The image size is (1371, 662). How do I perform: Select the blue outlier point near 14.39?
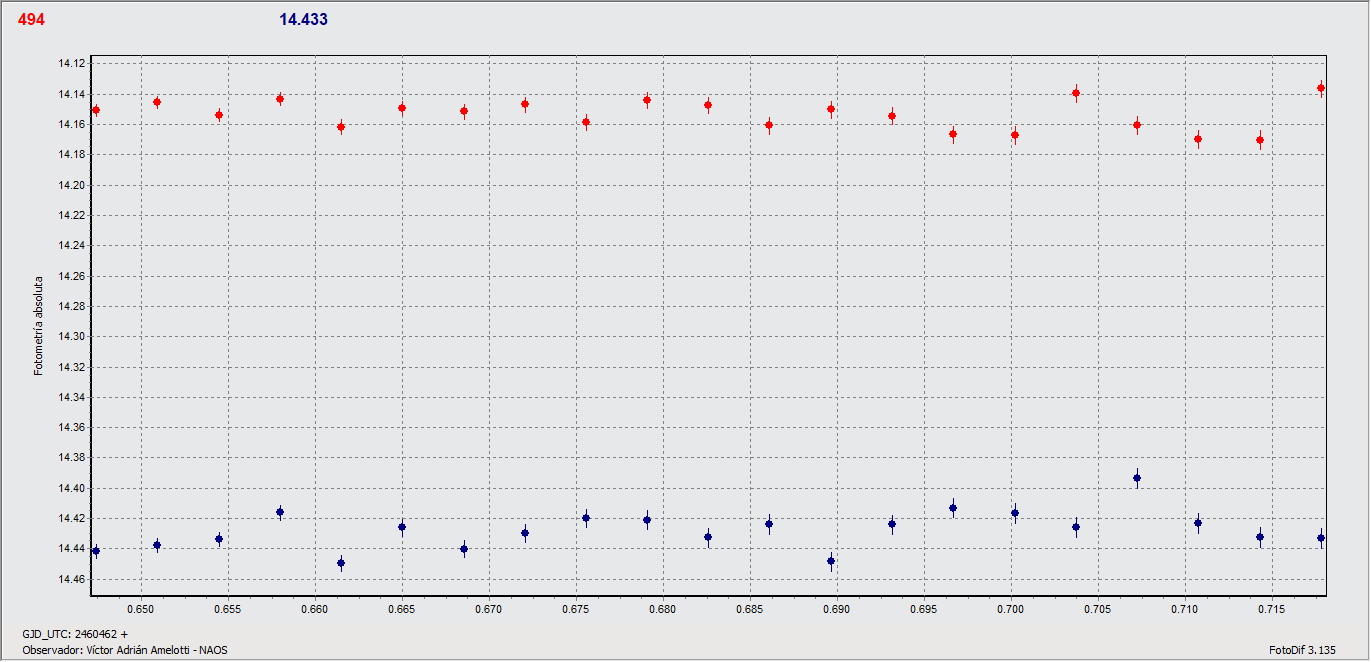click(x=1137, y=478)
